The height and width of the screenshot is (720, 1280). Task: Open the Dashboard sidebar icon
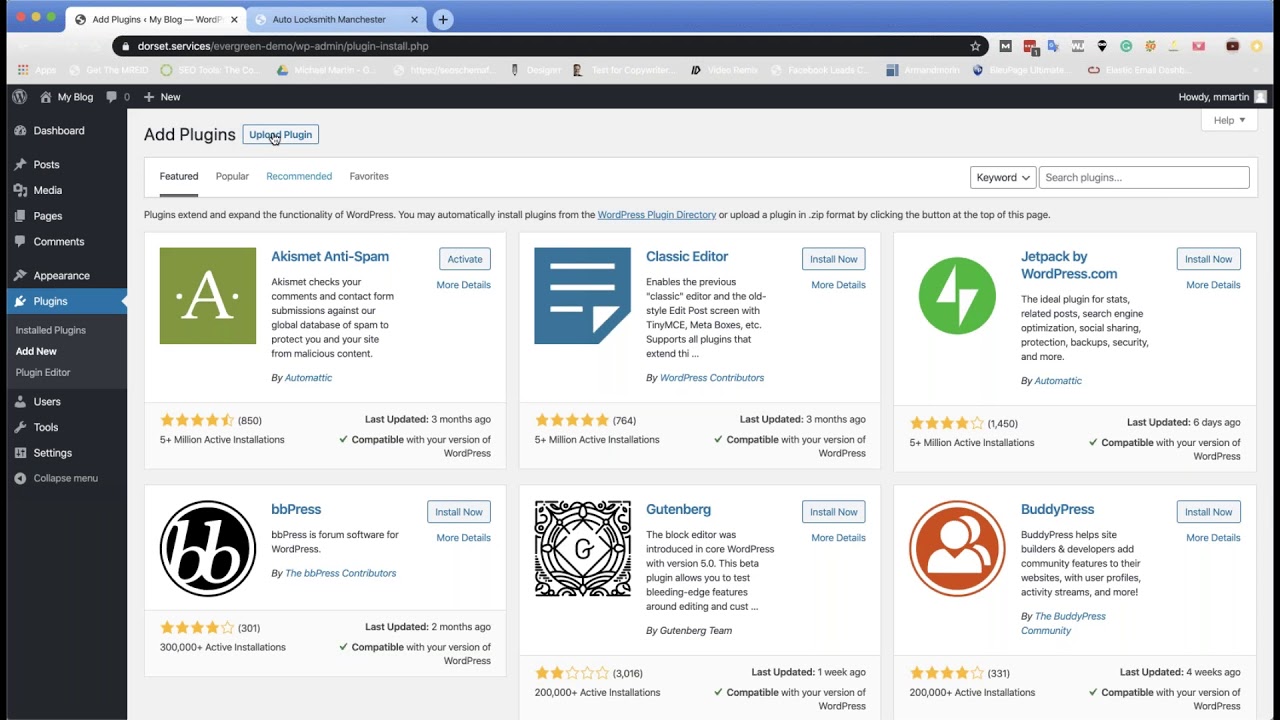(20, 131)
